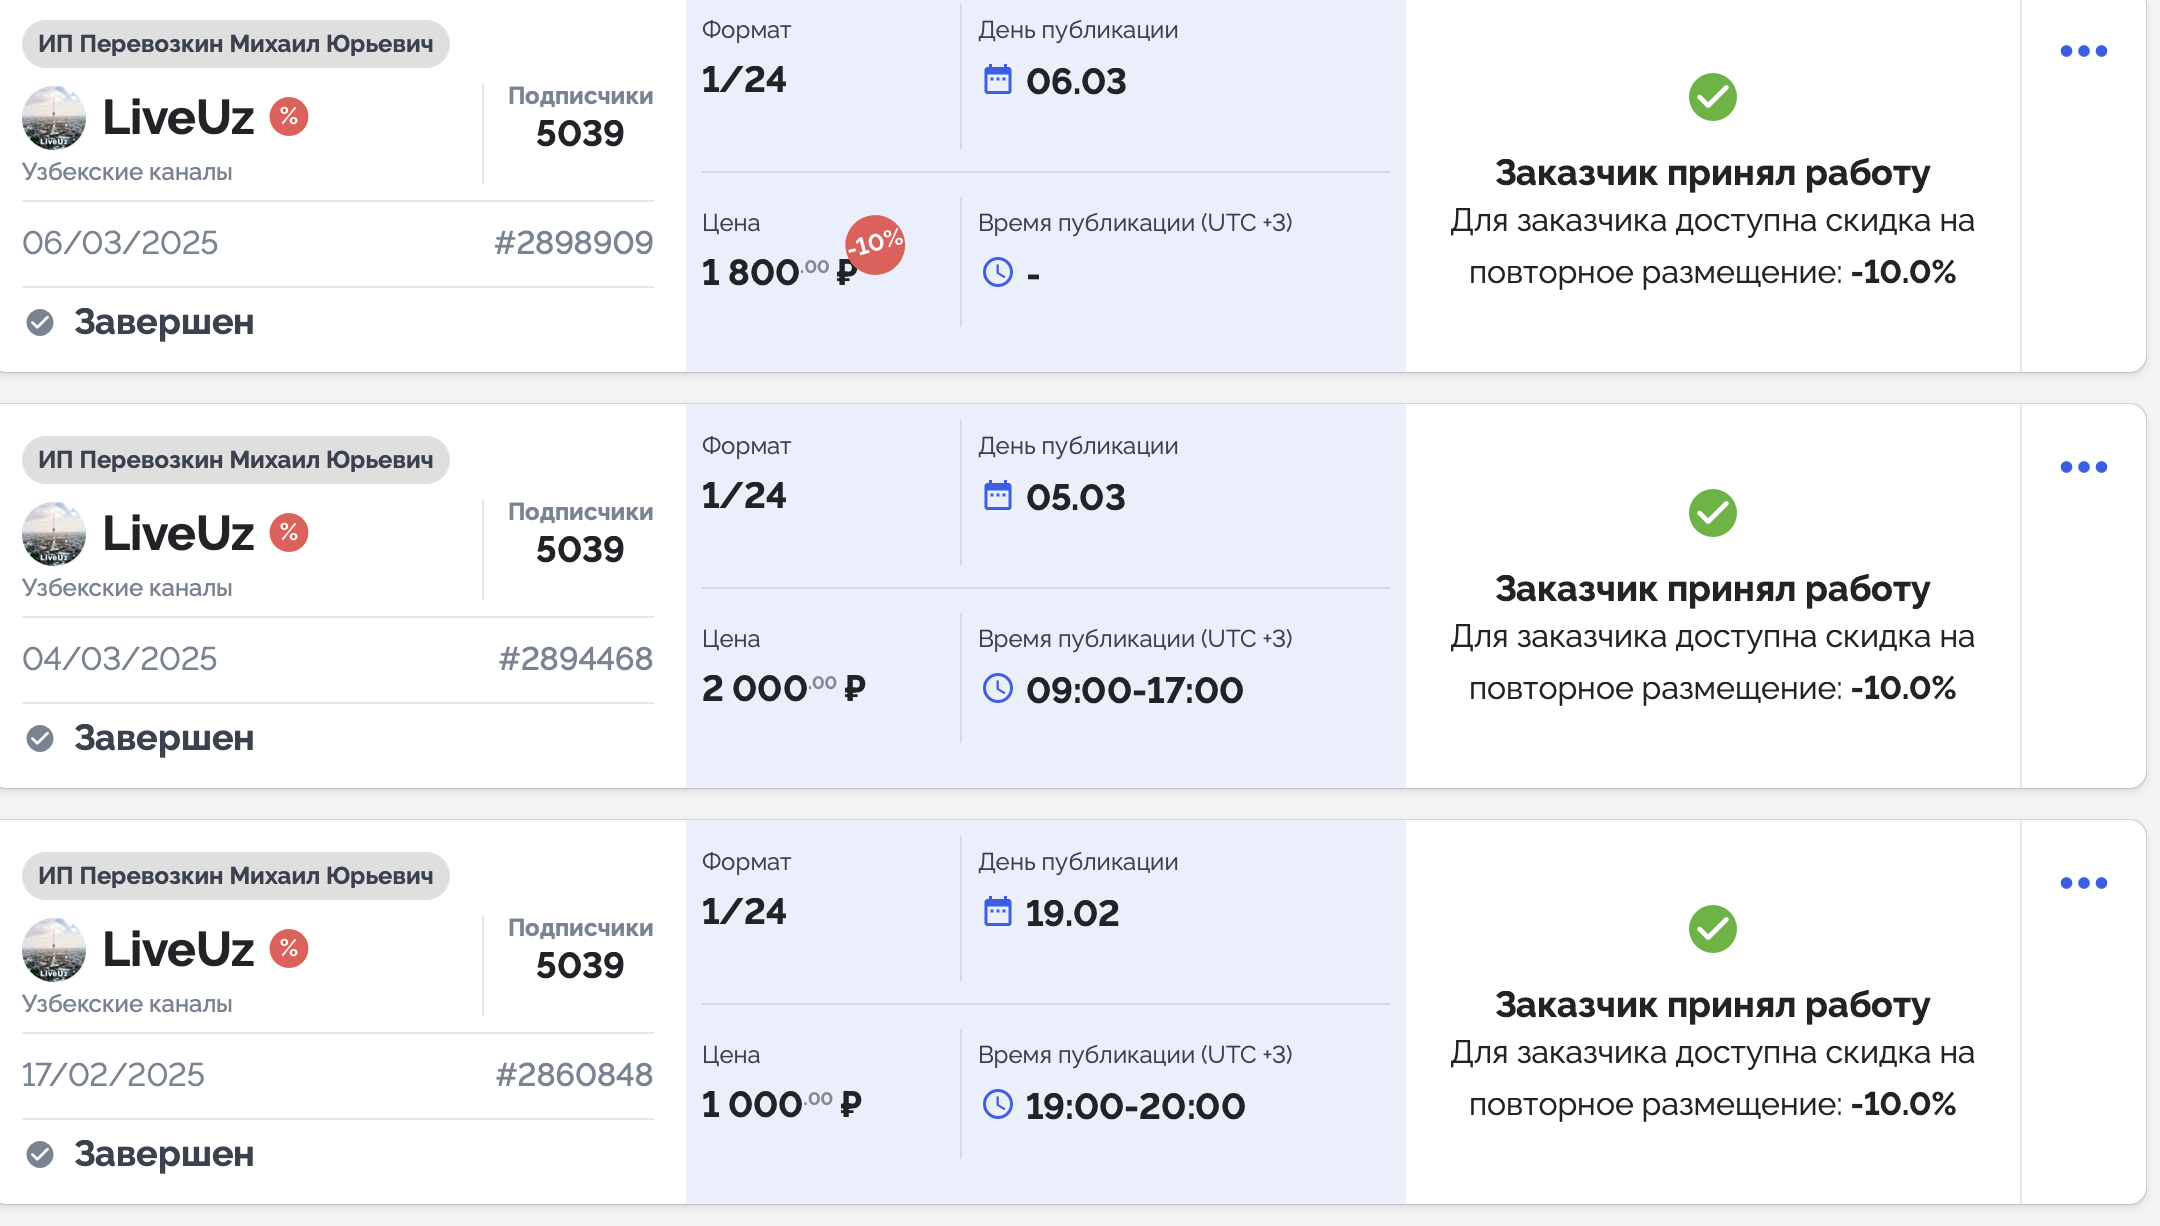Click calendar icon beside 19.02 date

[x=998, y=912]
